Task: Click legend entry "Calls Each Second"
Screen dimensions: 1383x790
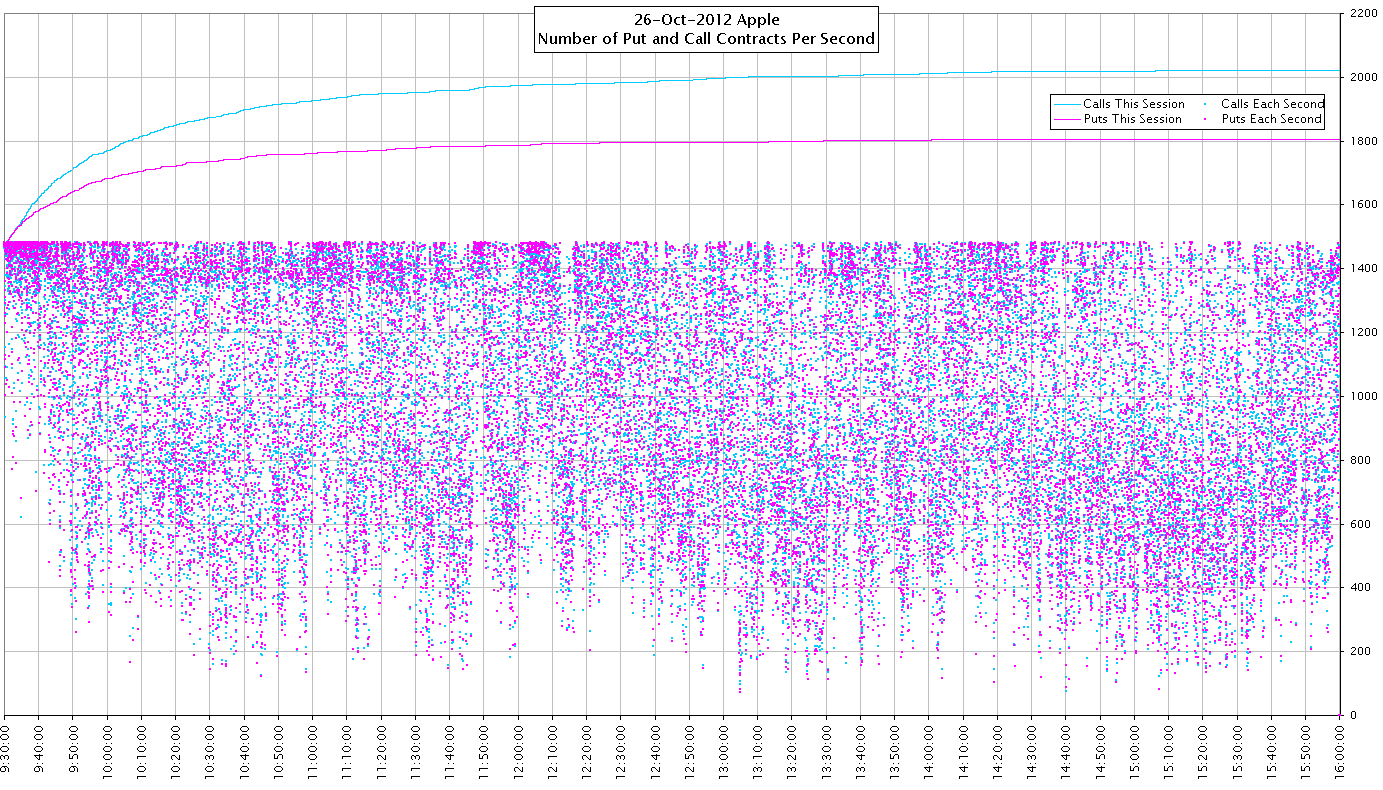Action: 1272,104
